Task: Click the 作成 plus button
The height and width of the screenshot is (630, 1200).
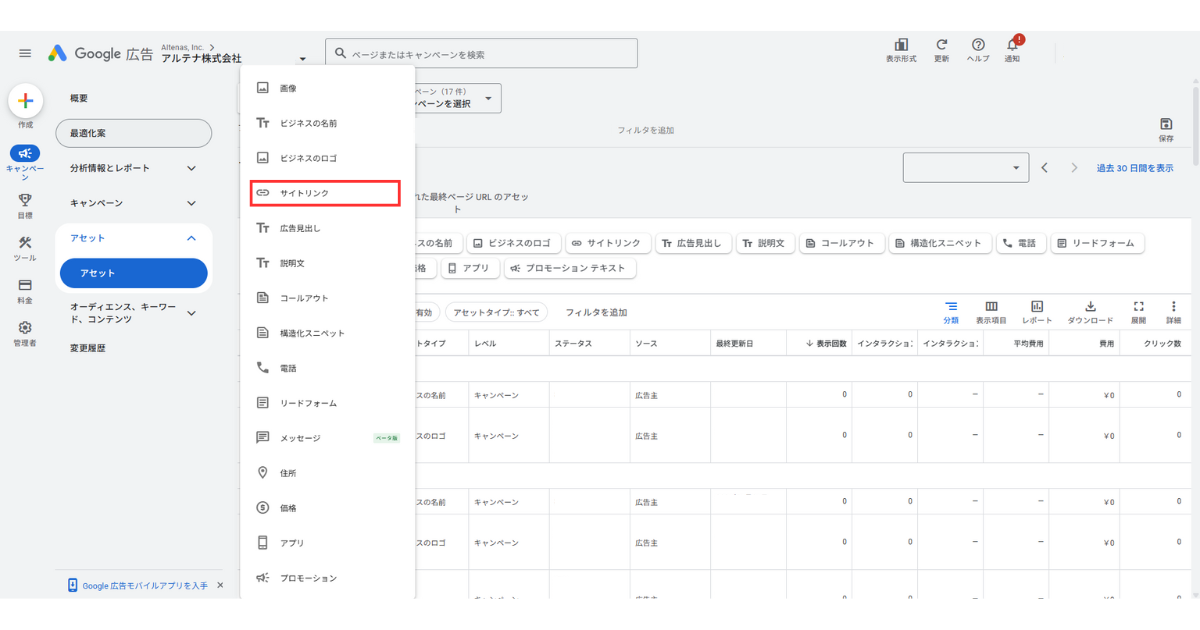Action: (x=25, y=101)
